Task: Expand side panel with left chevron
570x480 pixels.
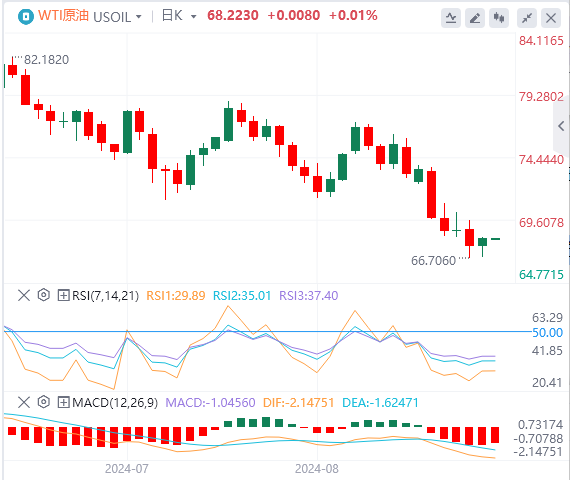Action: click(561, 126)
